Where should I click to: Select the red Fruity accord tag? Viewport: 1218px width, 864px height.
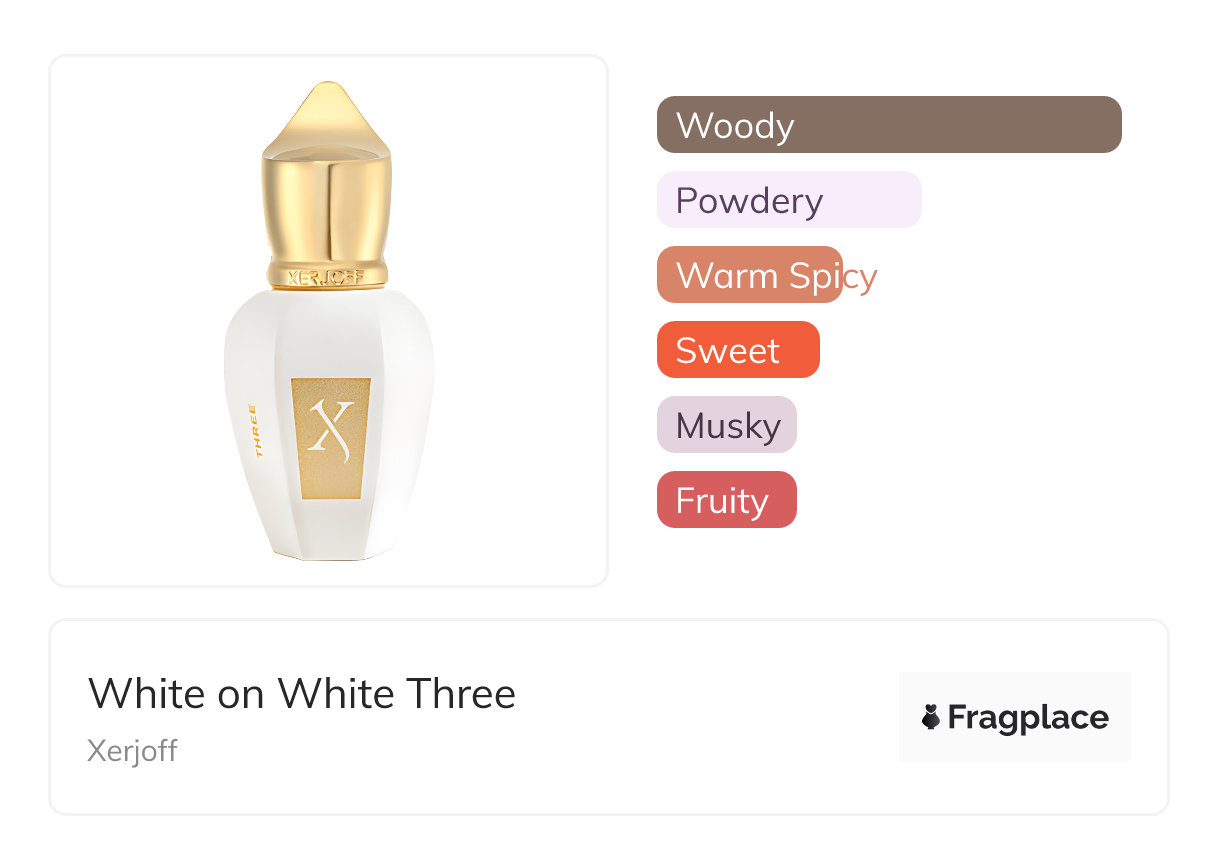click(x=726, y=500)
